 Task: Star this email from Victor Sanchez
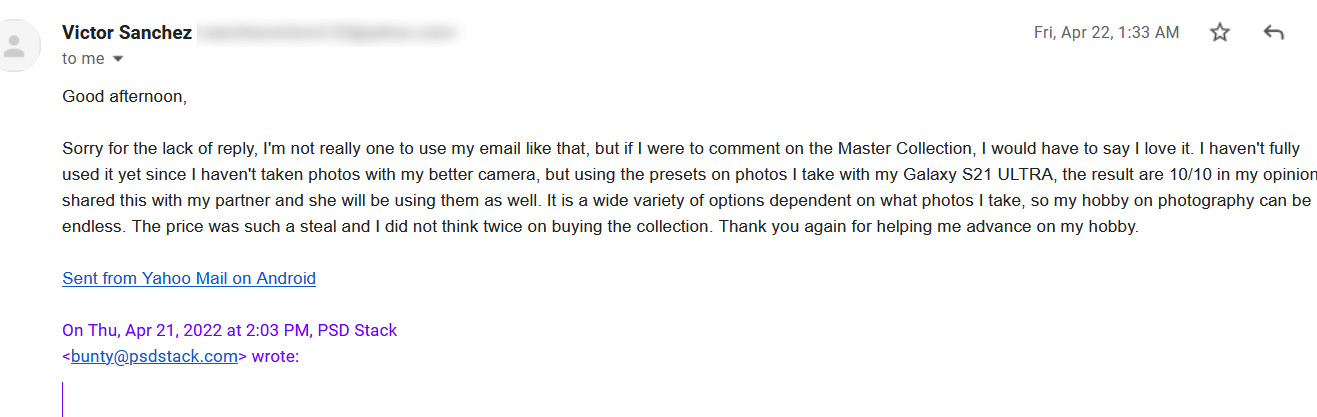[x=1219, y=33]
